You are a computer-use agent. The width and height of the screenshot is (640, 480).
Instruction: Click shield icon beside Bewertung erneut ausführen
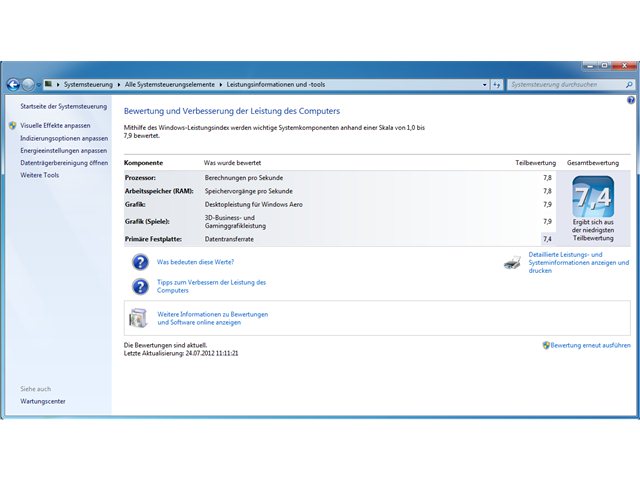pyautogui.click(x=546, y=345)
